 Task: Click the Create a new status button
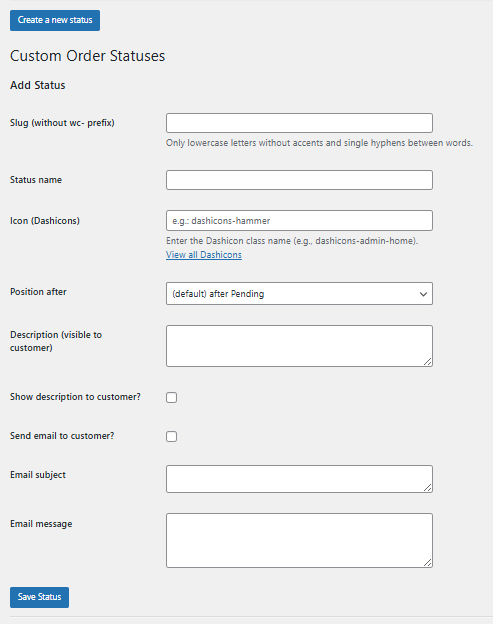[55, 20]
